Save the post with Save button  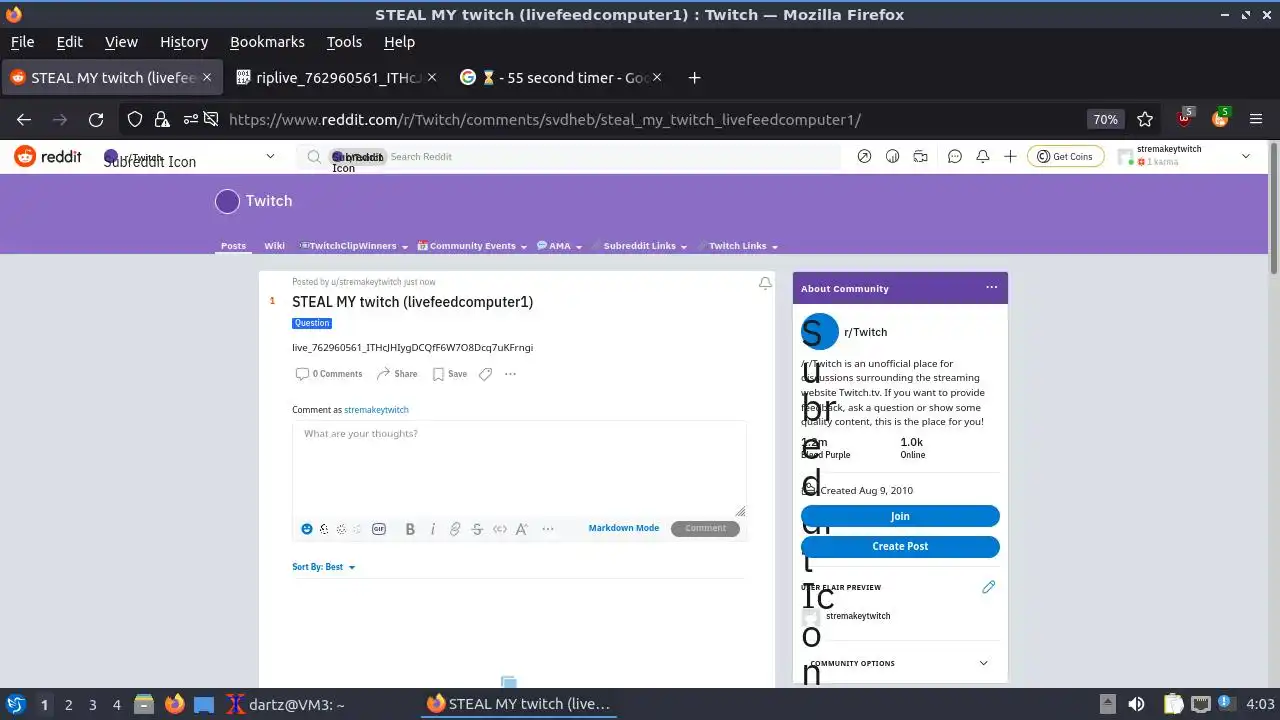[450, 374]
